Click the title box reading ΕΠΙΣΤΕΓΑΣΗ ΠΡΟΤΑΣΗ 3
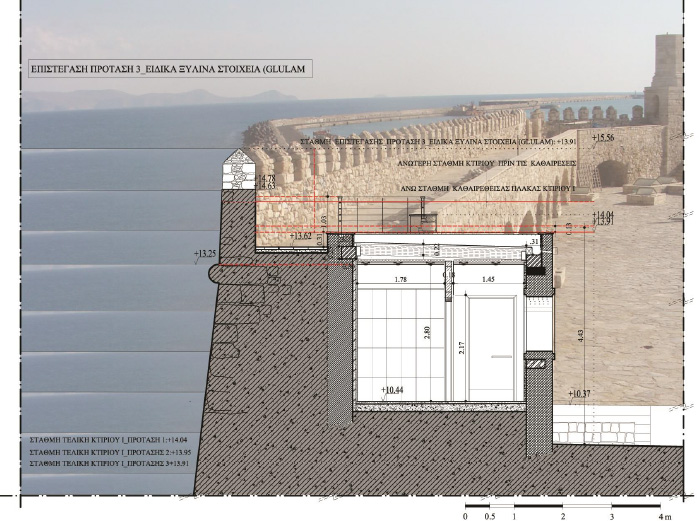The height and width of the screenshot is (521, 699). [x=166, y=69]
